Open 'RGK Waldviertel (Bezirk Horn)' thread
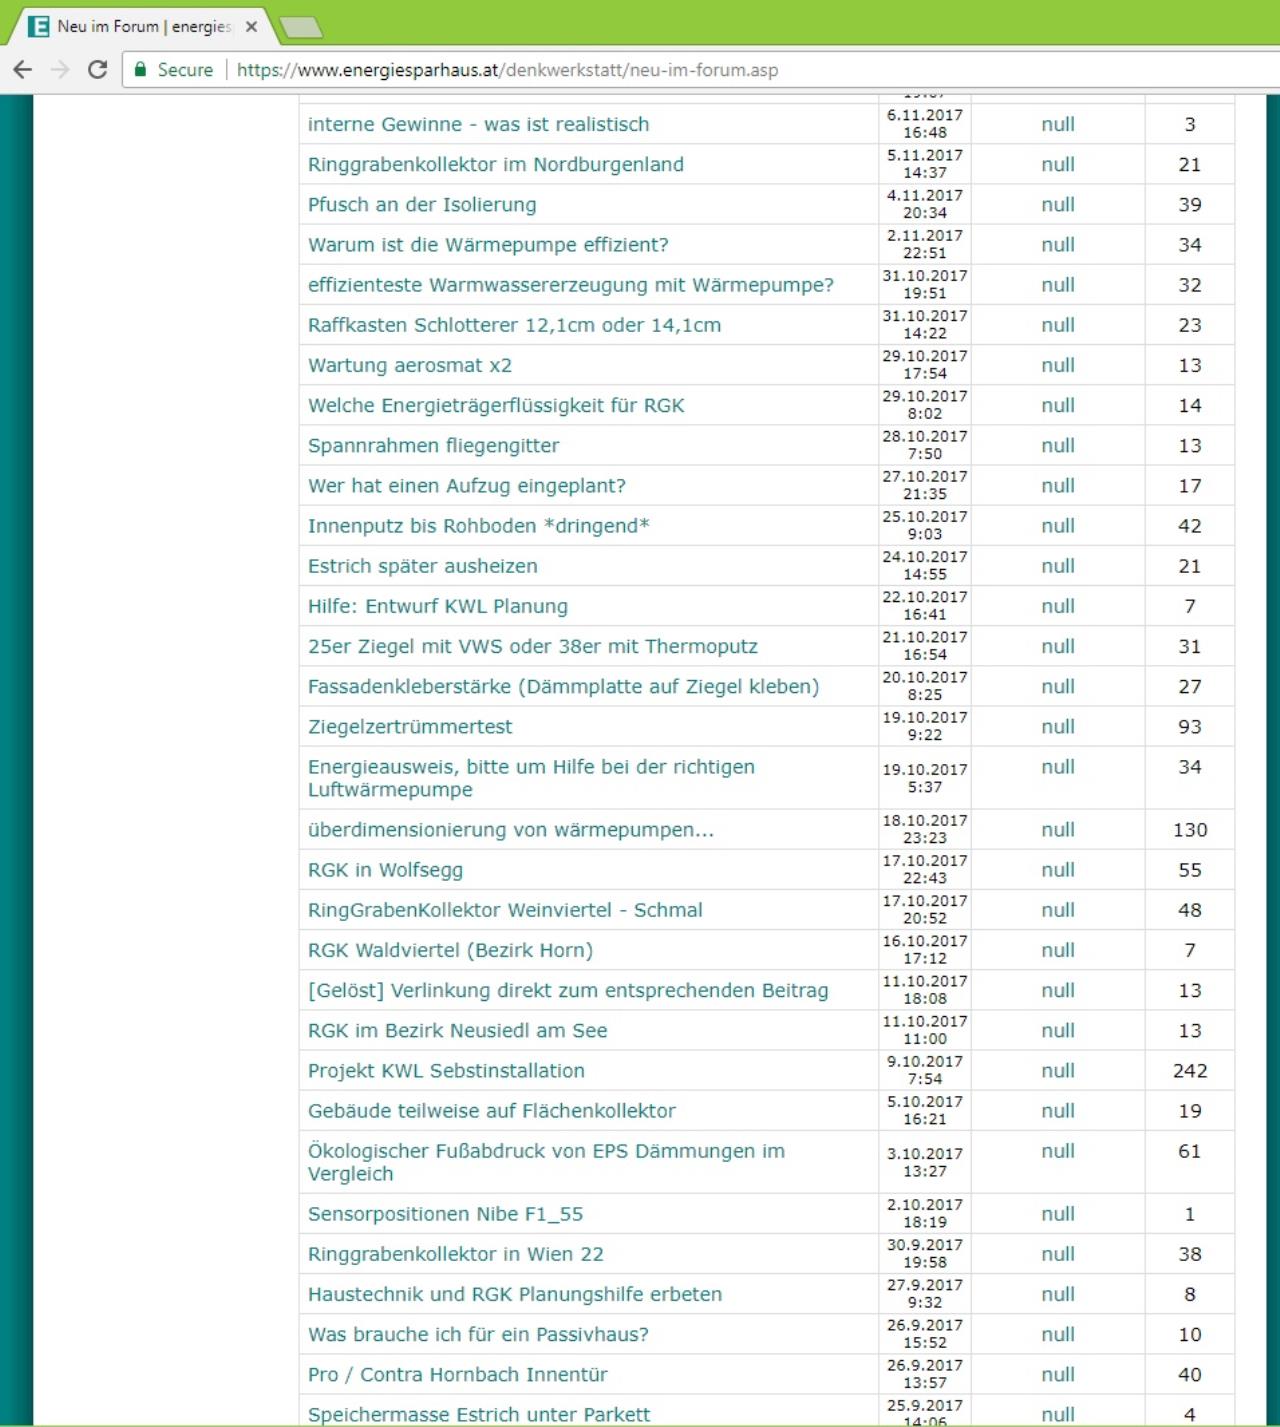1280x1427 pixels. point(450,950)
